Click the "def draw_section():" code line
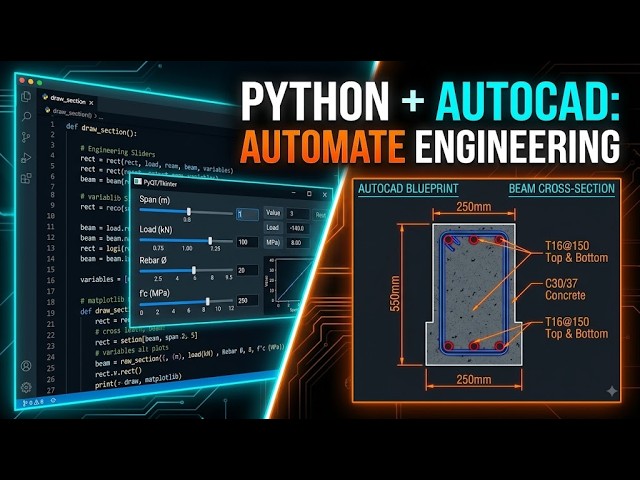Image resolution: width=640 pixels, height=480 pixels. coord(102,130)
